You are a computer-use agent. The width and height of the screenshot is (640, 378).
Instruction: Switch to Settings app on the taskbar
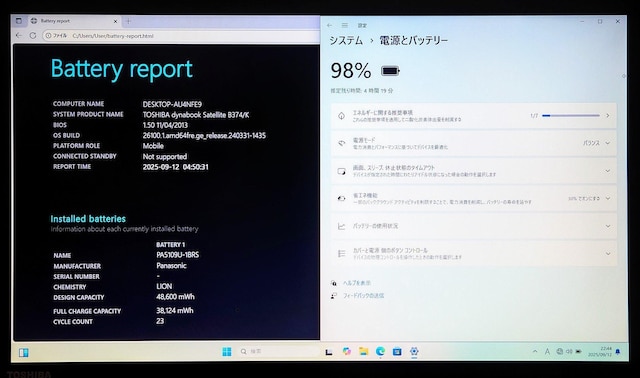(x=414, y=351)
